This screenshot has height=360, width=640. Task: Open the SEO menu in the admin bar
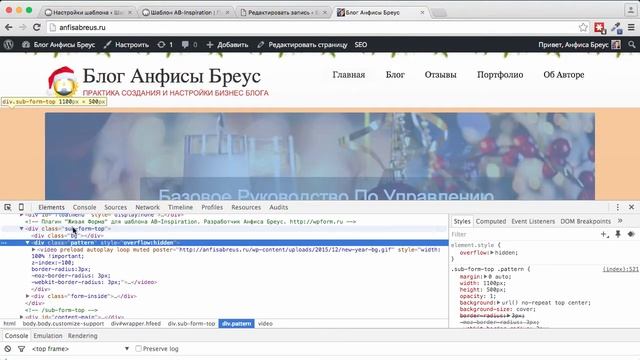361,45
